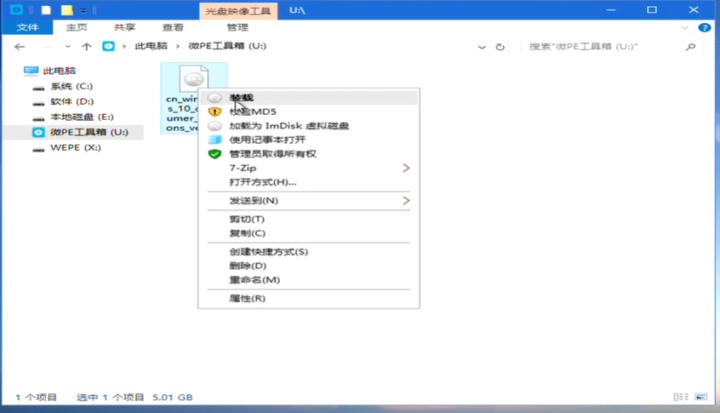The image size is (720, 413).
Task: Switch to the 查看 ribbon tab
Action: click(173, 28)
